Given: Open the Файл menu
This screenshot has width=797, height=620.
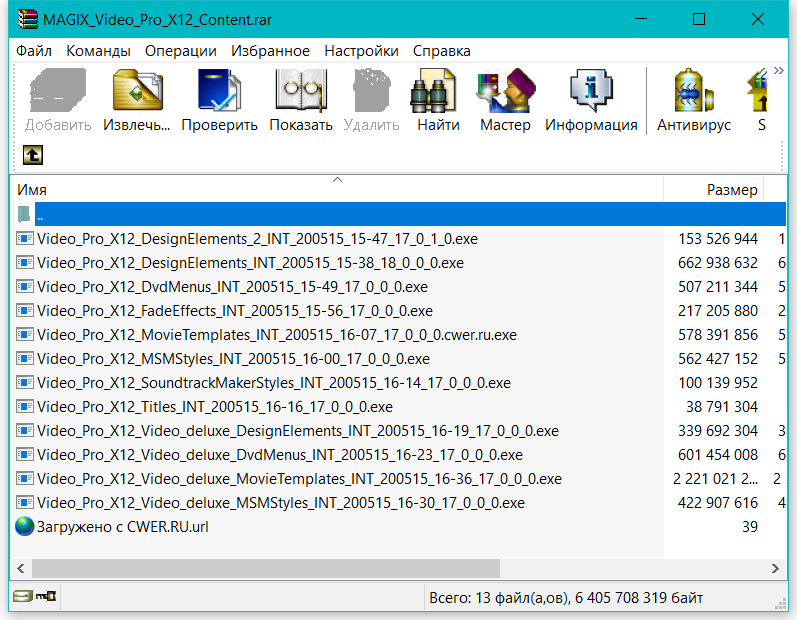Looking at the screenshot, I should (34, 51).
